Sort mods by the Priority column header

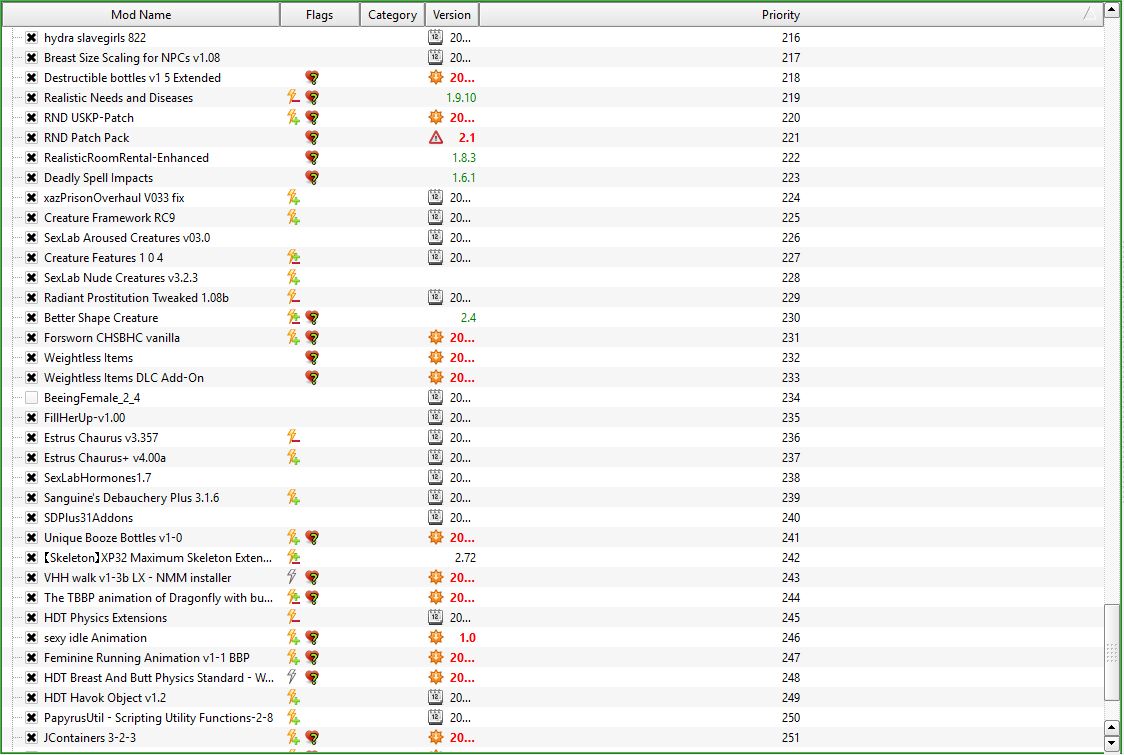tap(780, 15)
